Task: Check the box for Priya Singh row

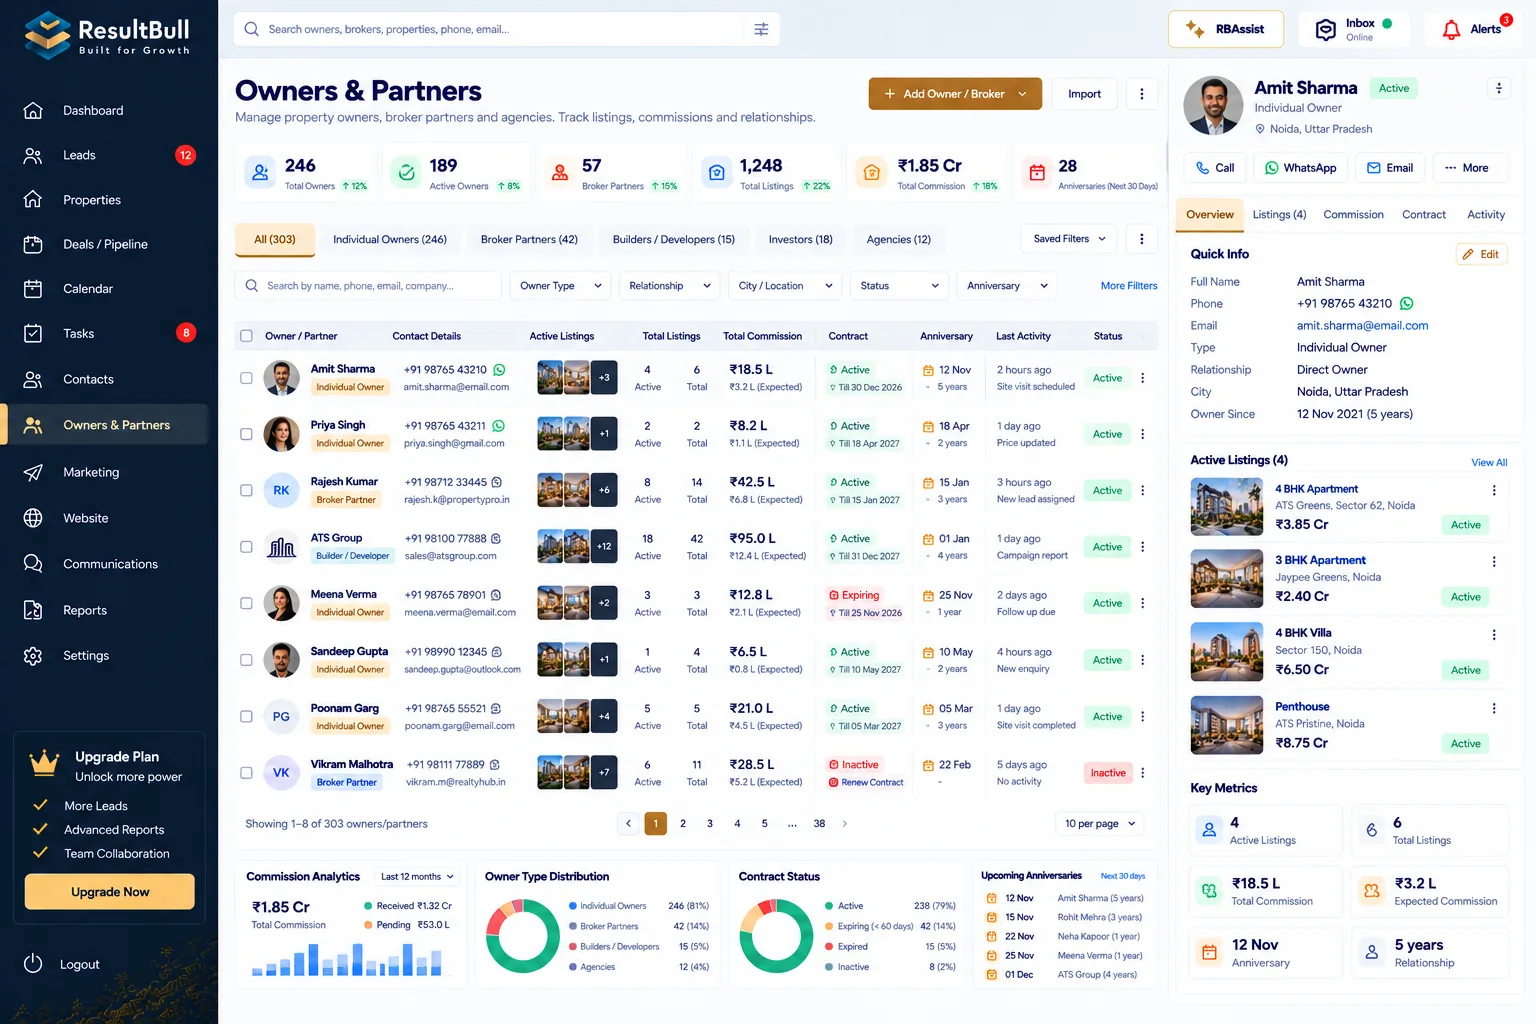Action: (246, 434)
